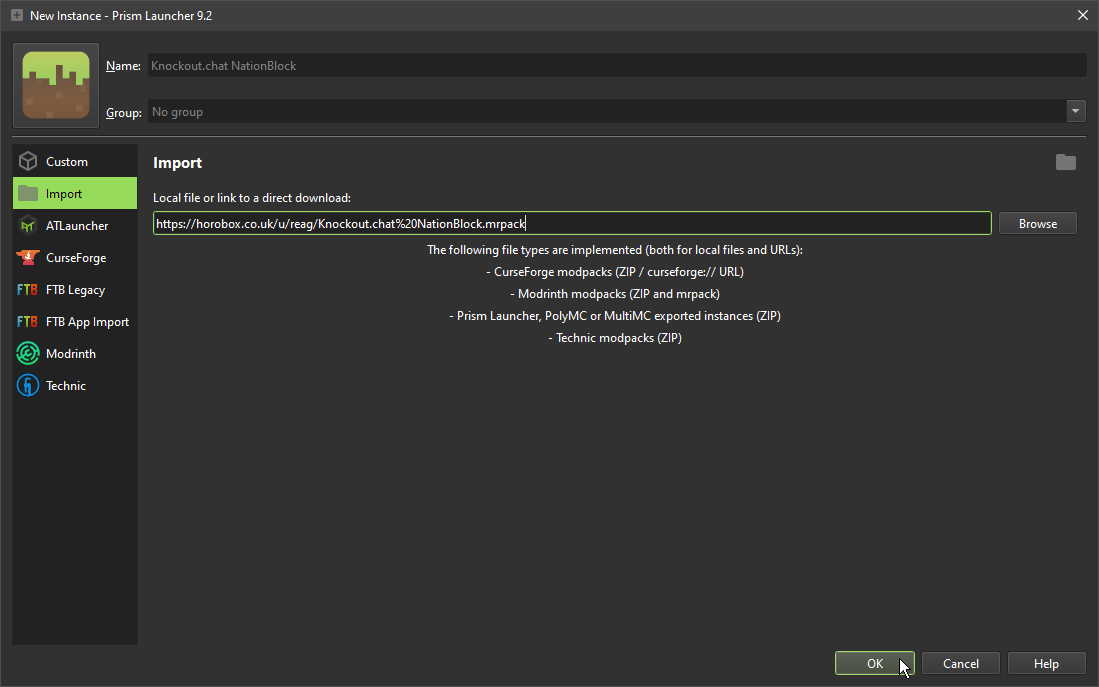Click the ATLauncher logo icon
The width and height of the screenshot is (1099, 687).
(28, 226)
